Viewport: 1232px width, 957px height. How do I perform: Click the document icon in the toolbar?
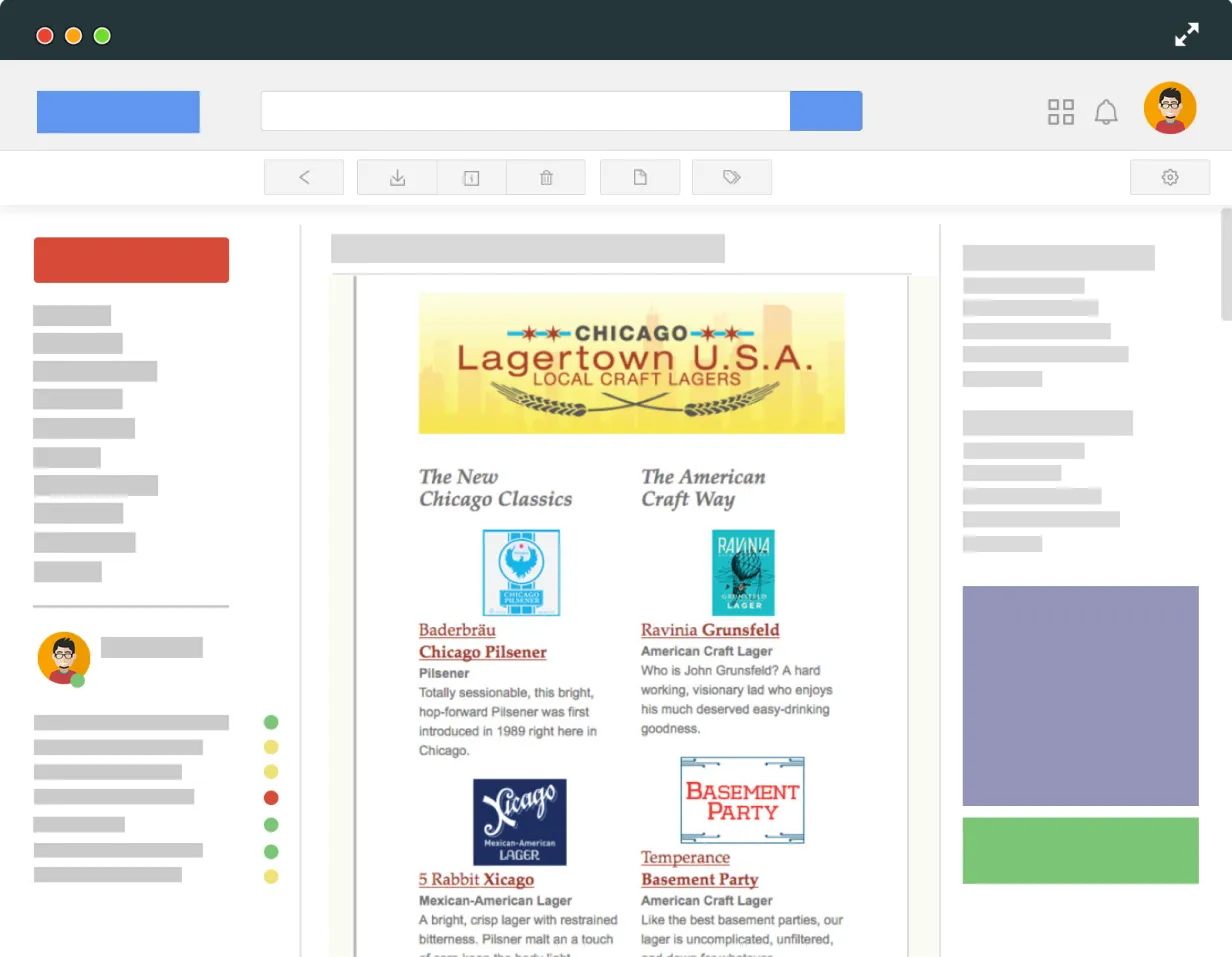point(639,177)
